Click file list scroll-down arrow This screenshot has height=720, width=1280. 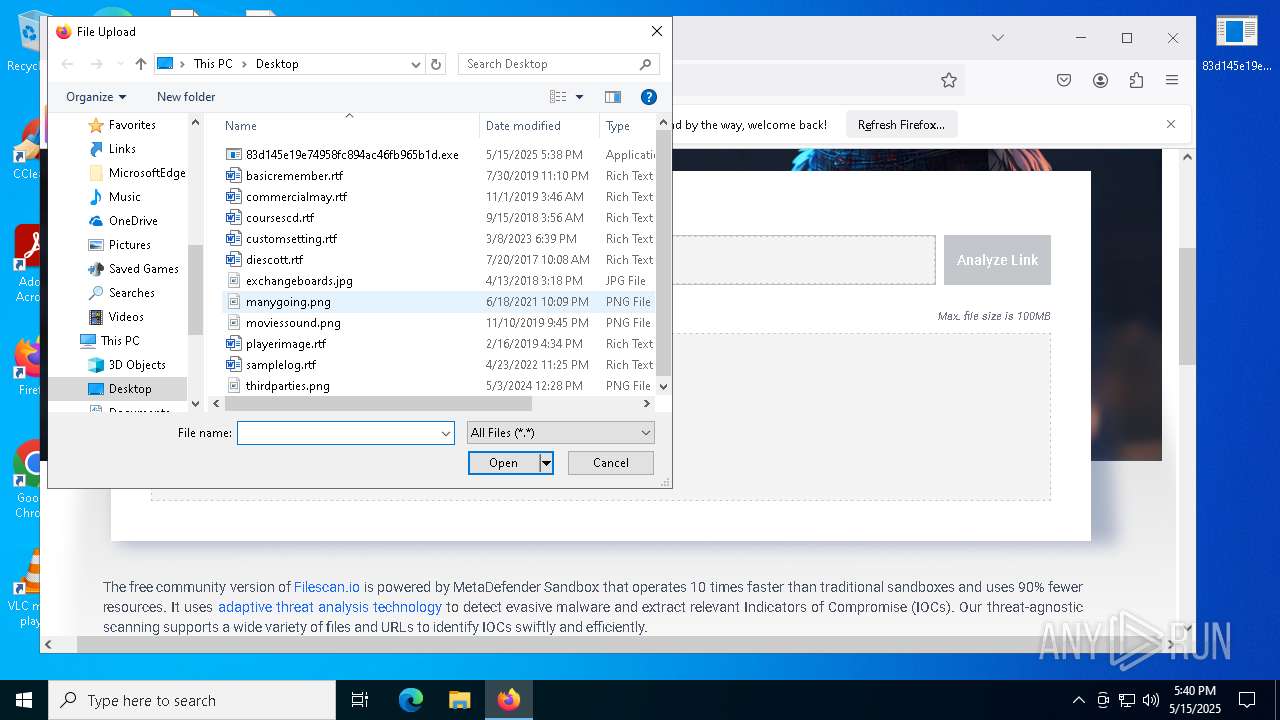(x=663, y=386)
